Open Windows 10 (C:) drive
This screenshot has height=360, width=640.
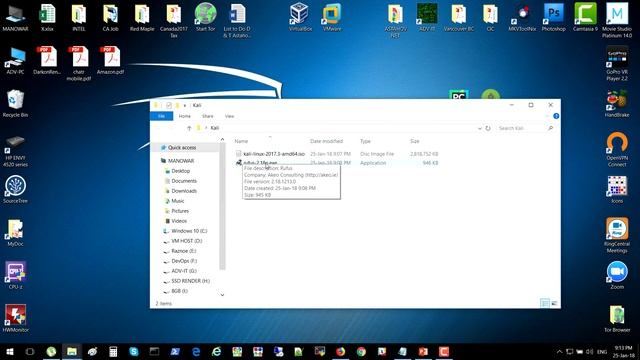189,231
